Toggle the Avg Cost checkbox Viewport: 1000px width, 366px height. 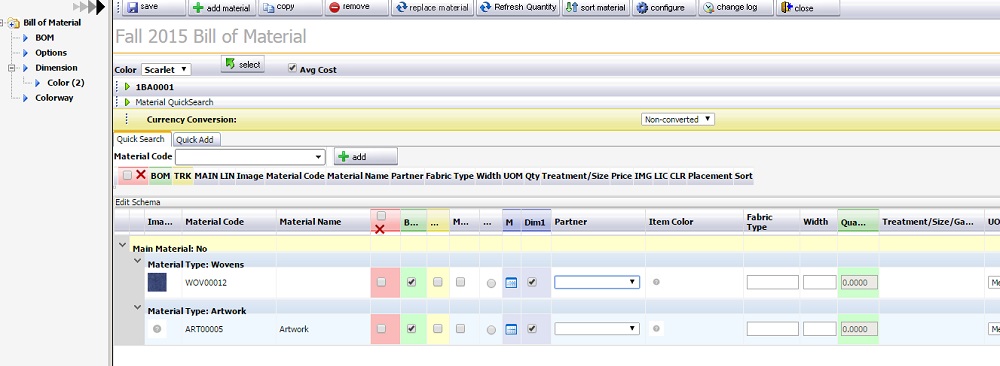(292, 68)
